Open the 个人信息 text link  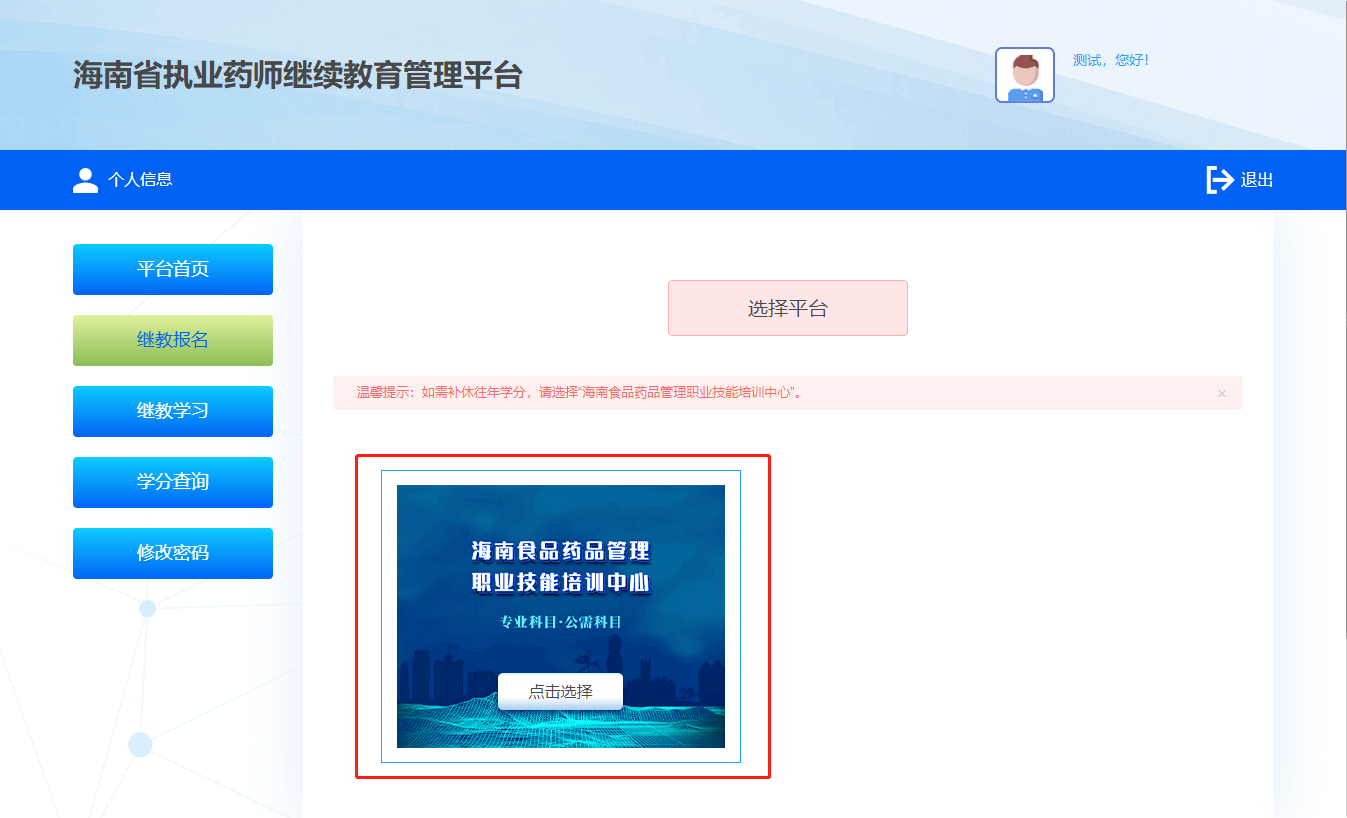click(140, 180)
